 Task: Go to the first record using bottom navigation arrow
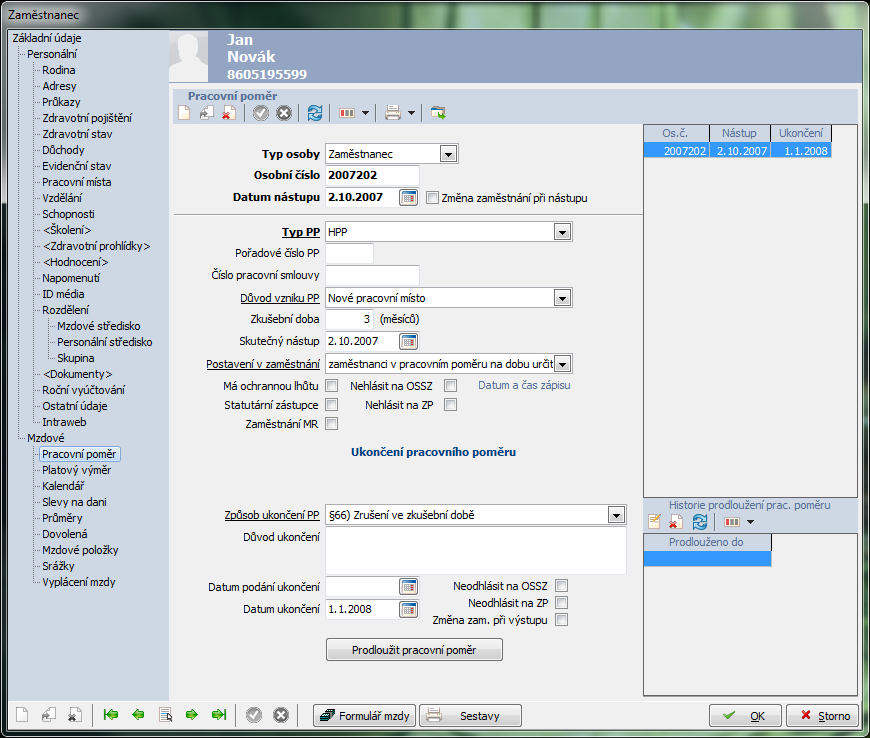(111, 715)
